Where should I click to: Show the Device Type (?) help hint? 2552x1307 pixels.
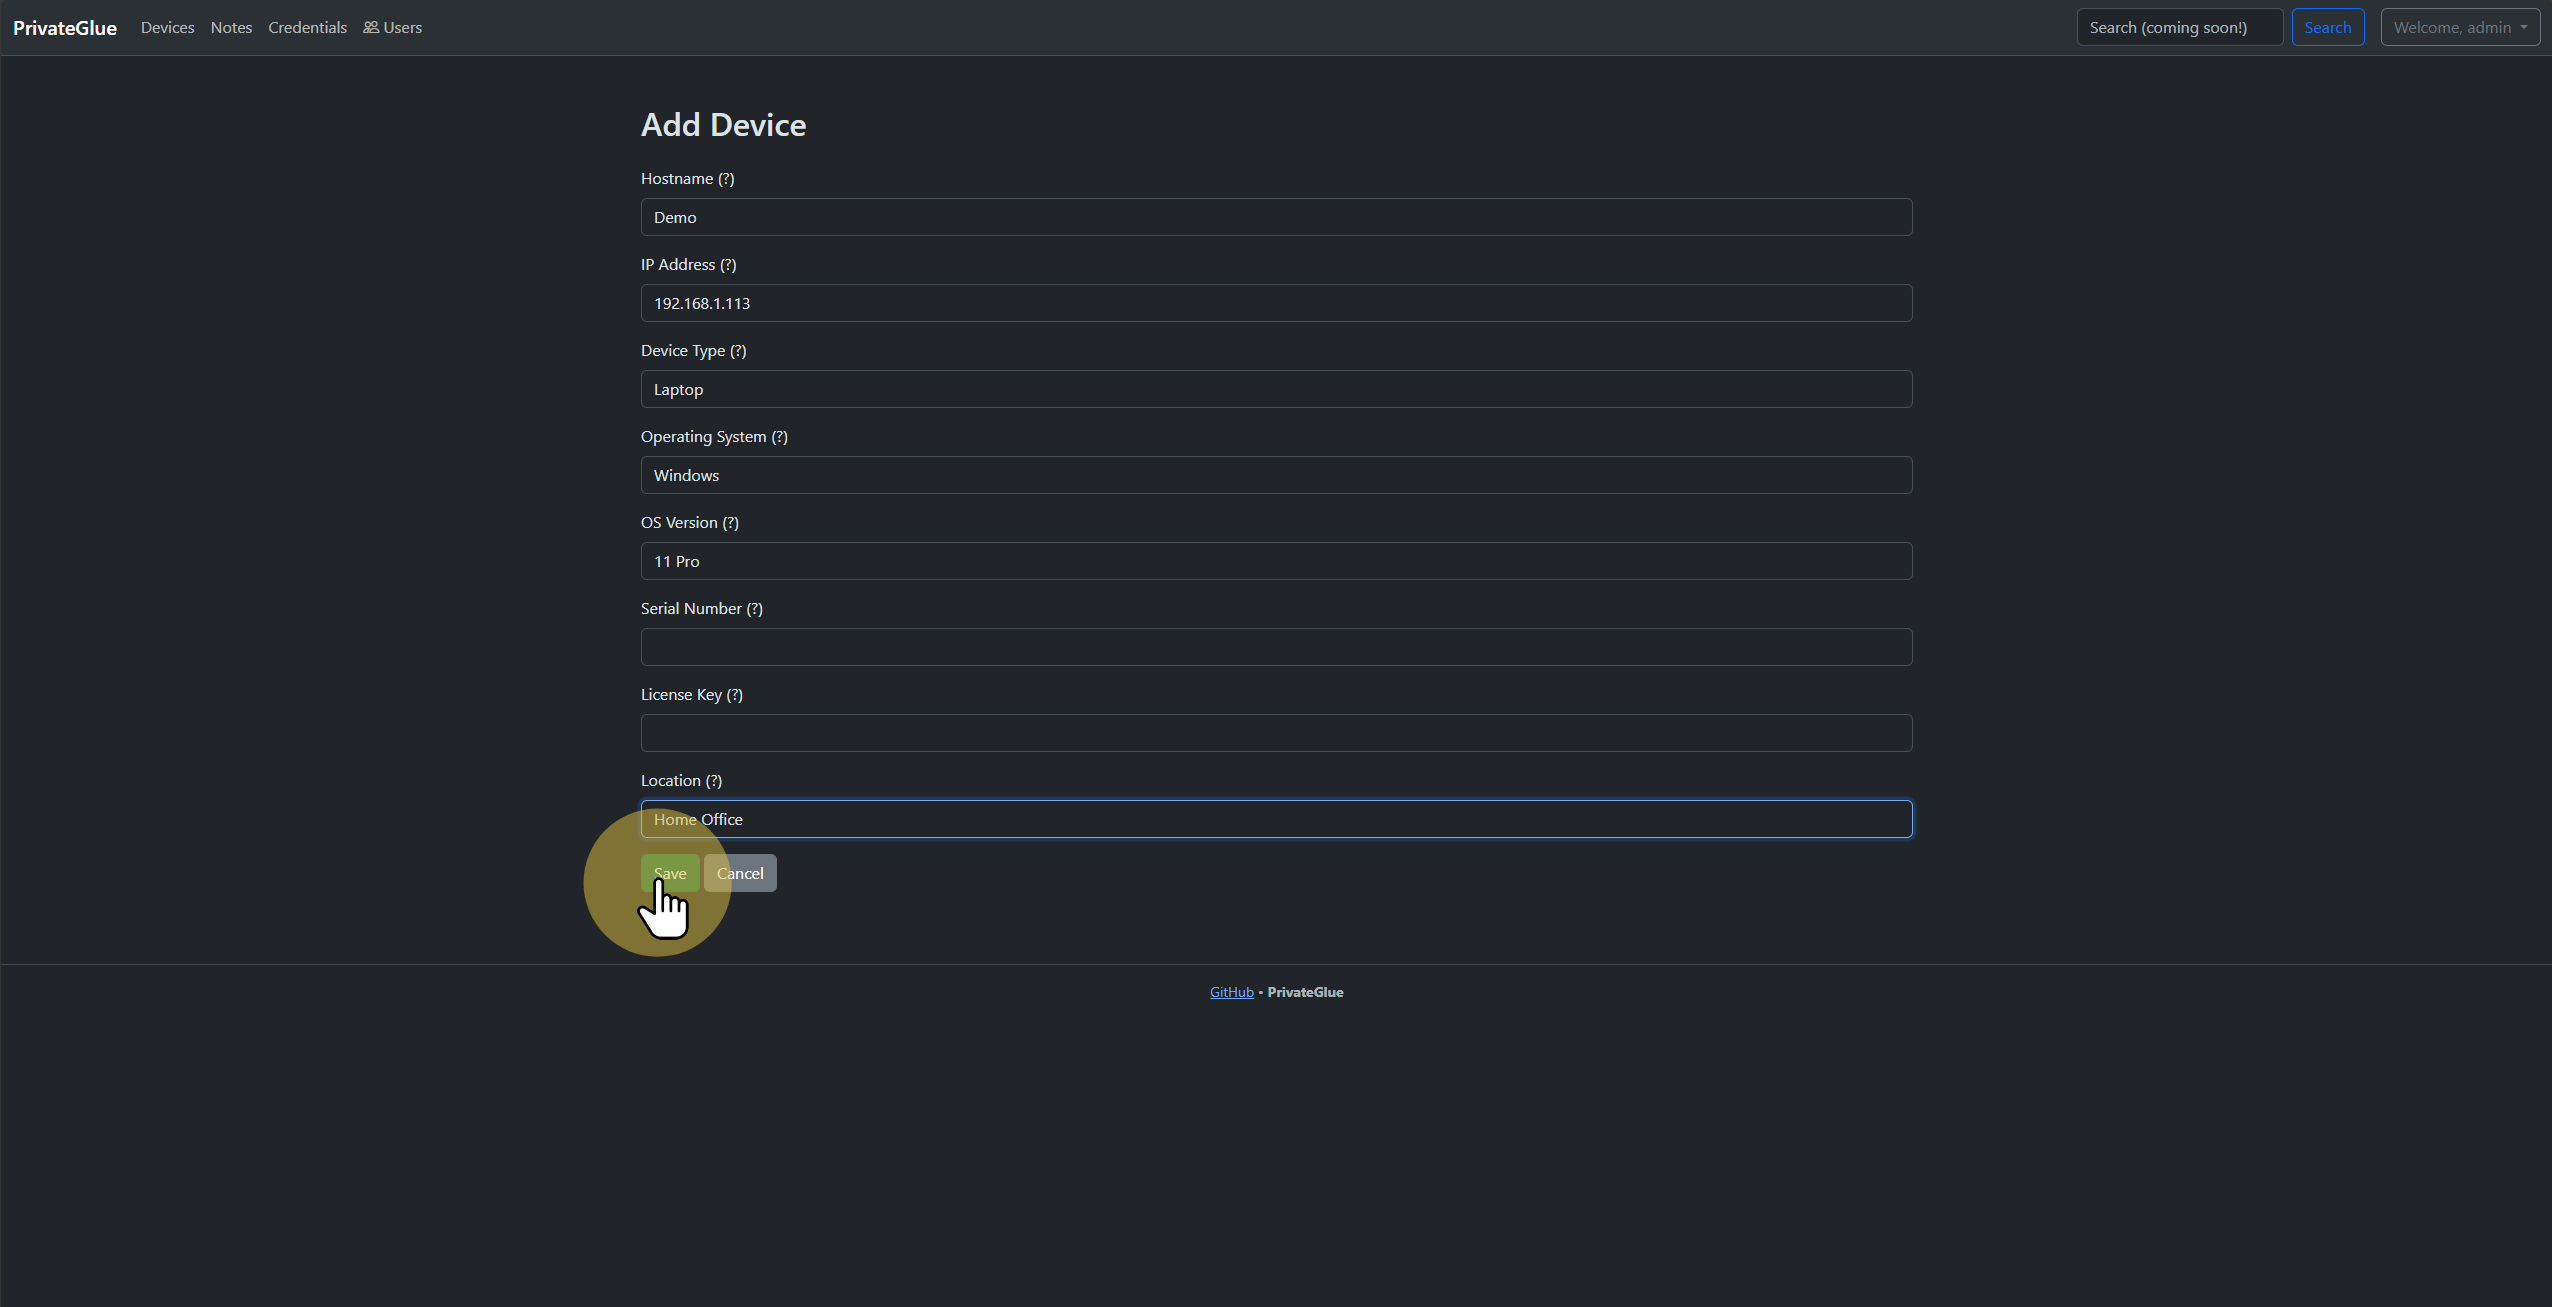click(x=738, y=351)
